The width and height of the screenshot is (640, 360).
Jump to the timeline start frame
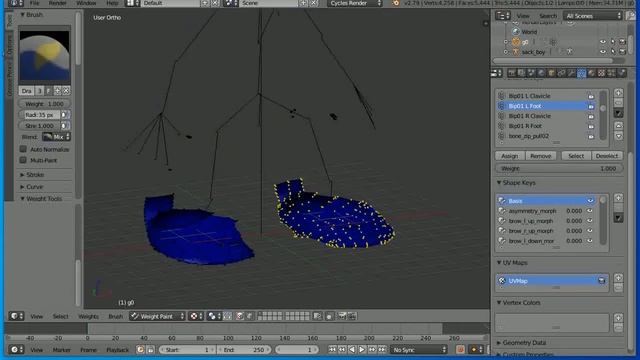(x=332, y=350)
